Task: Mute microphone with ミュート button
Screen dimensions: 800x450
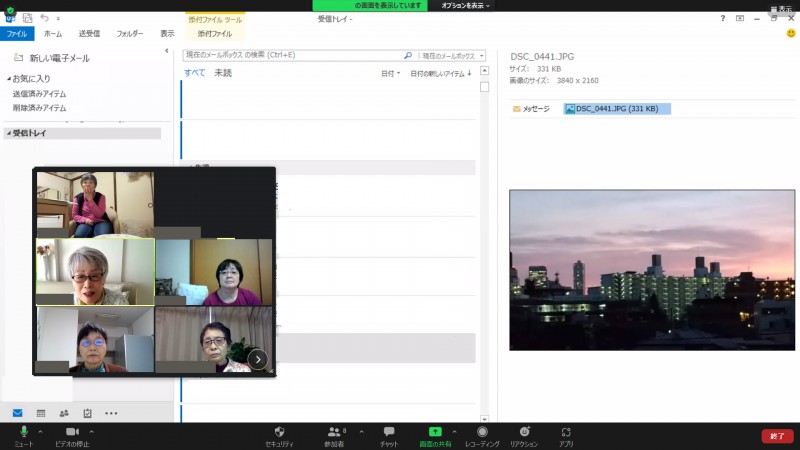Action: (x=23, y=437)
